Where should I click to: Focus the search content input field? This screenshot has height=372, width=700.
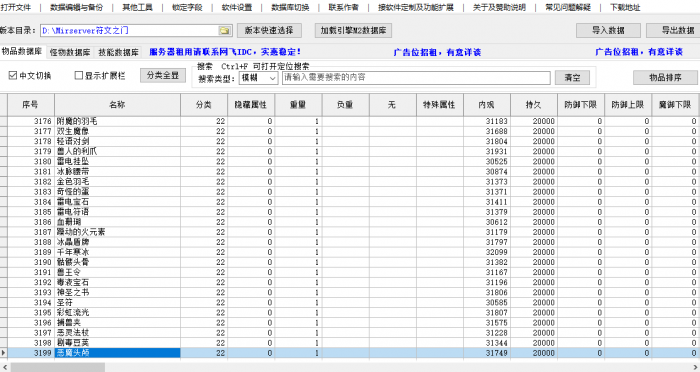[416, 78]
